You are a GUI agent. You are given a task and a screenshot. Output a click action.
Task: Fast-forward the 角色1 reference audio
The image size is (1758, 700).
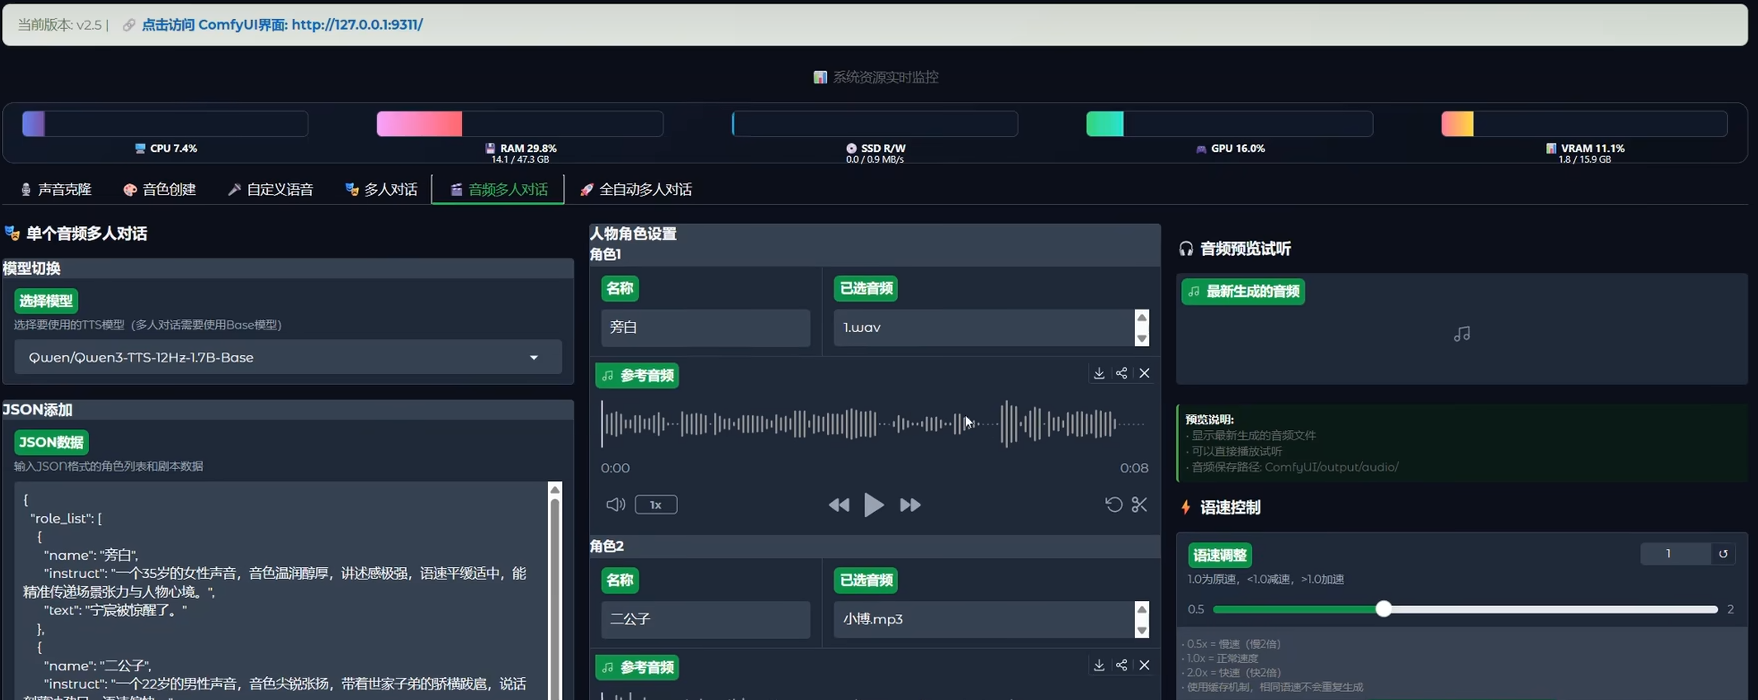910,505
